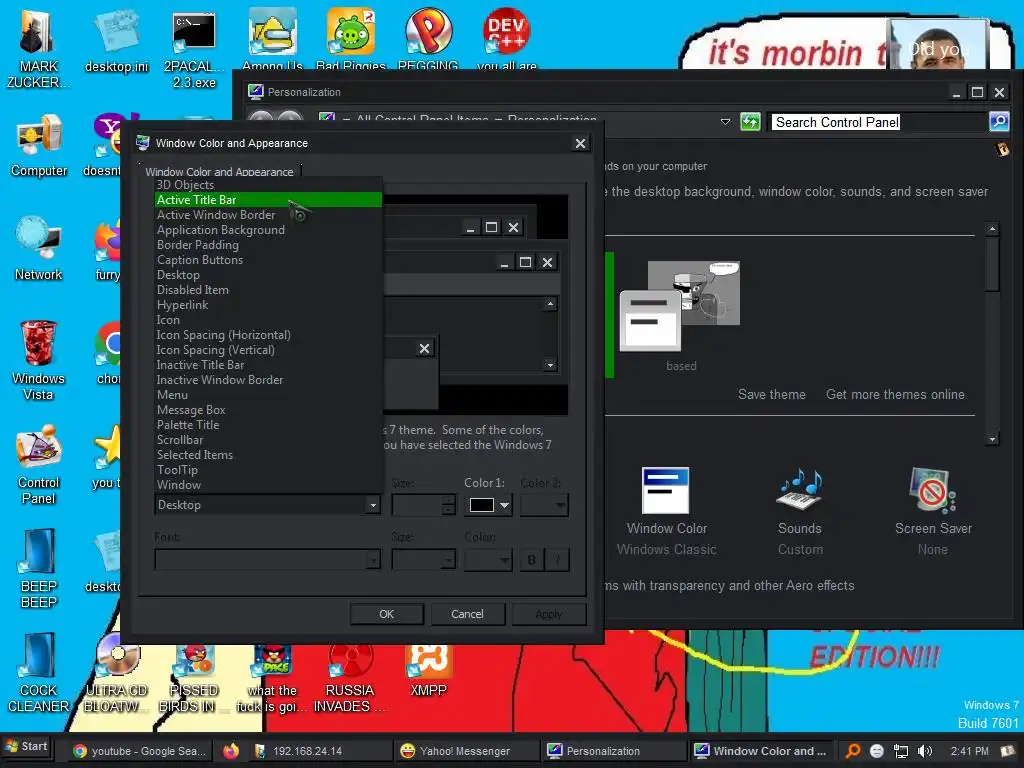Open the Color 1 dropdown swatch

point(488,505)
